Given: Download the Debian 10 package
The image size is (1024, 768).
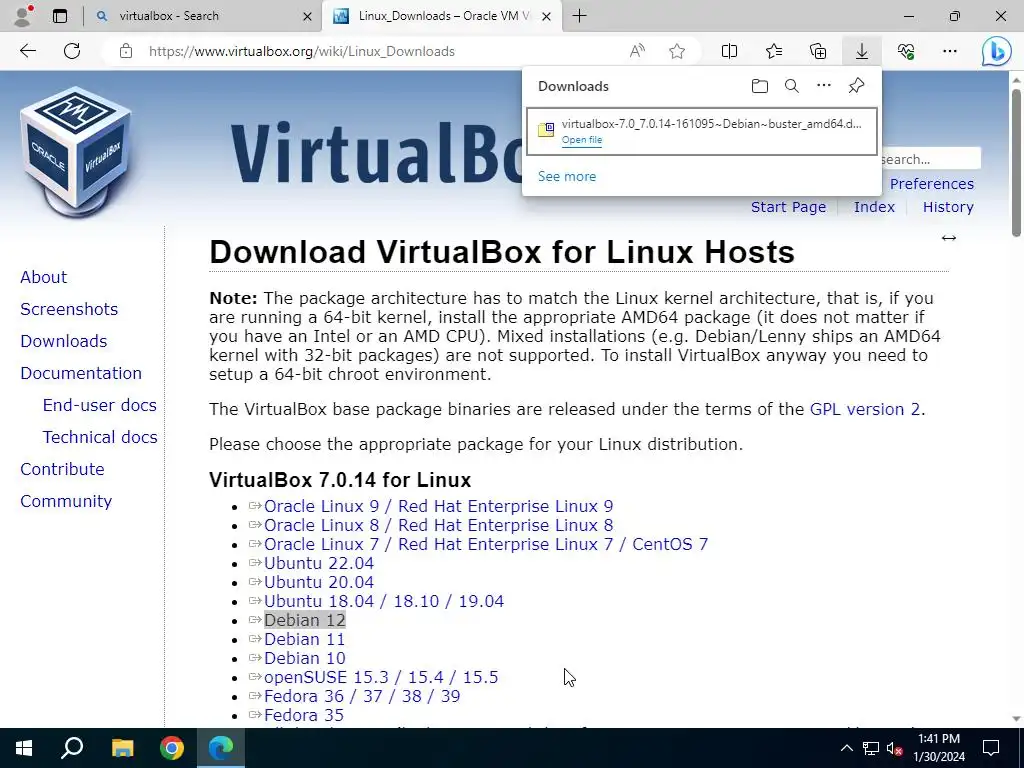Looking at the screenshot, I should click(x=304, y=658).
